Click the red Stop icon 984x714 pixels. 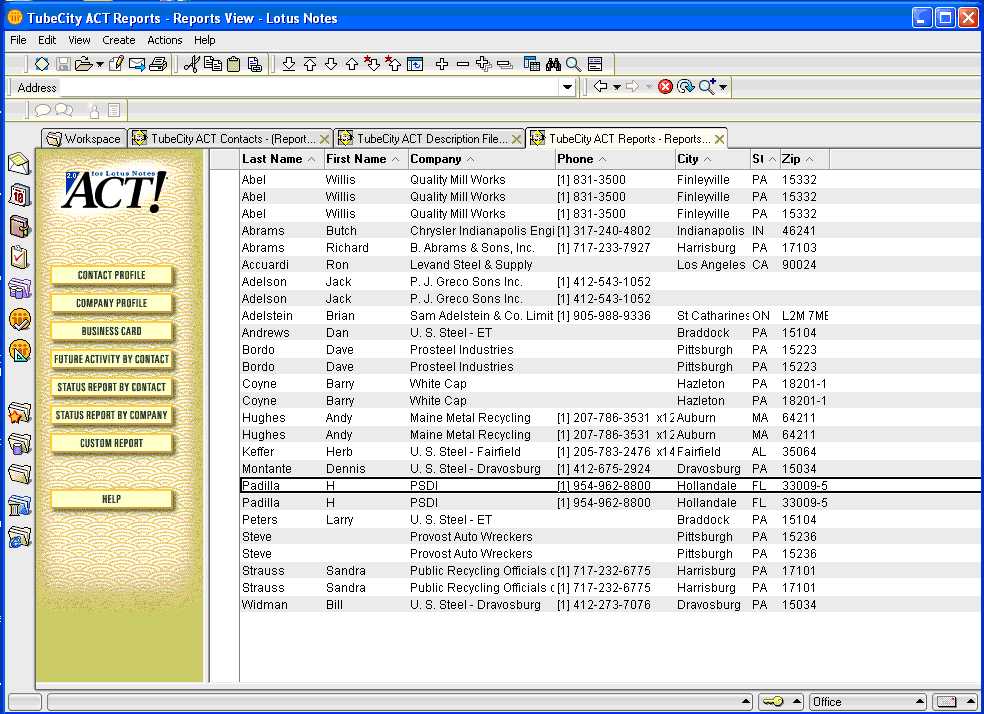point(665,87)
